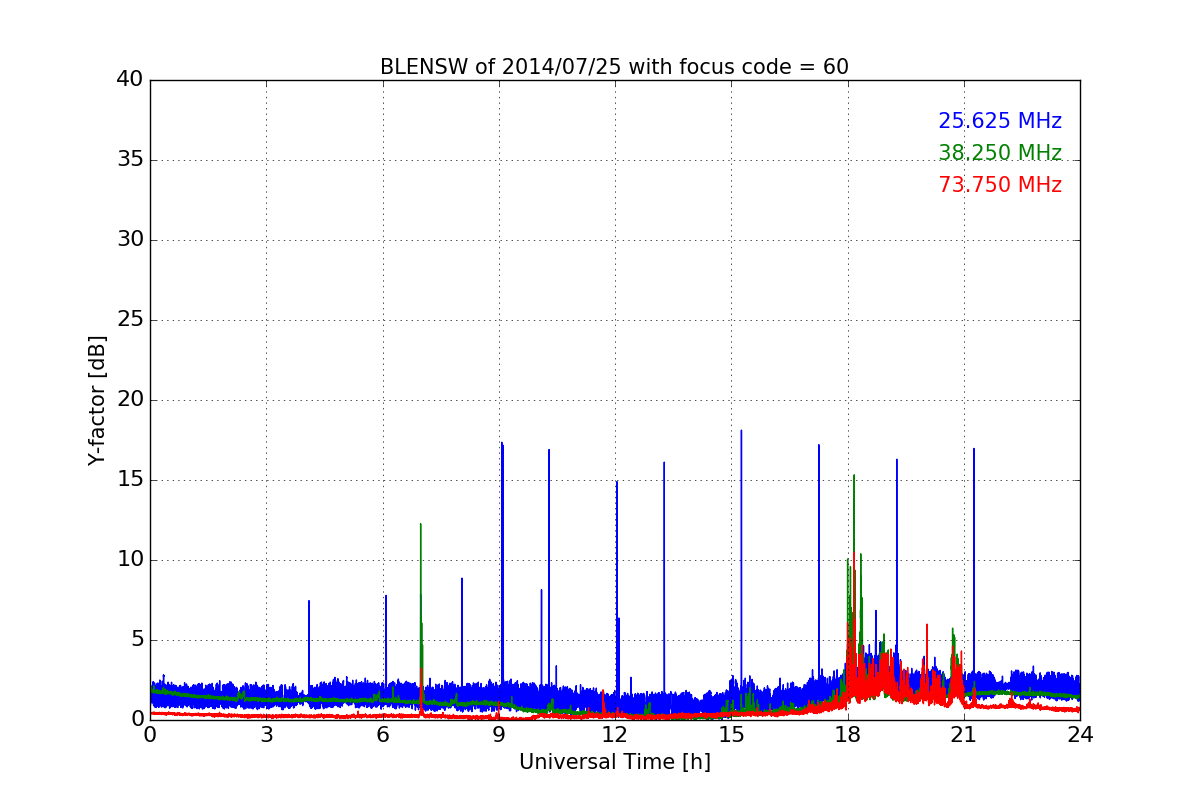Click the x-axis tick label 24

(1080, 734)
